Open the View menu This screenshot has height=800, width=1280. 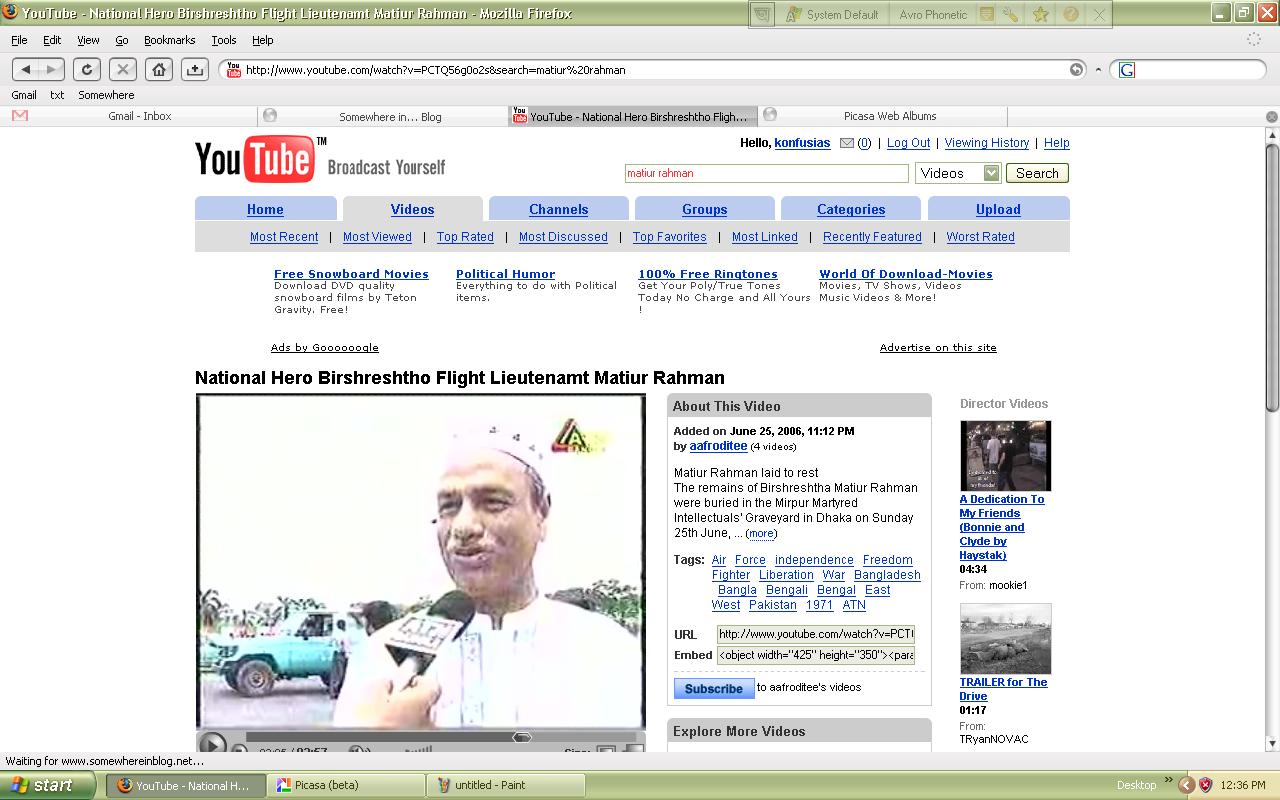point(88,40)
